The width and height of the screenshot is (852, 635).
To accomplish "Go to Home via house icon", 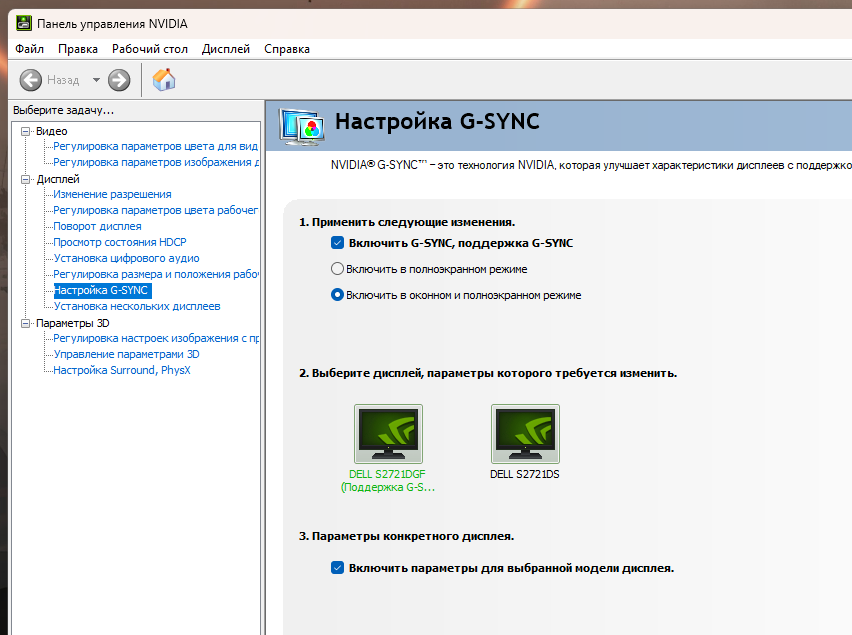I will (164, 80).
